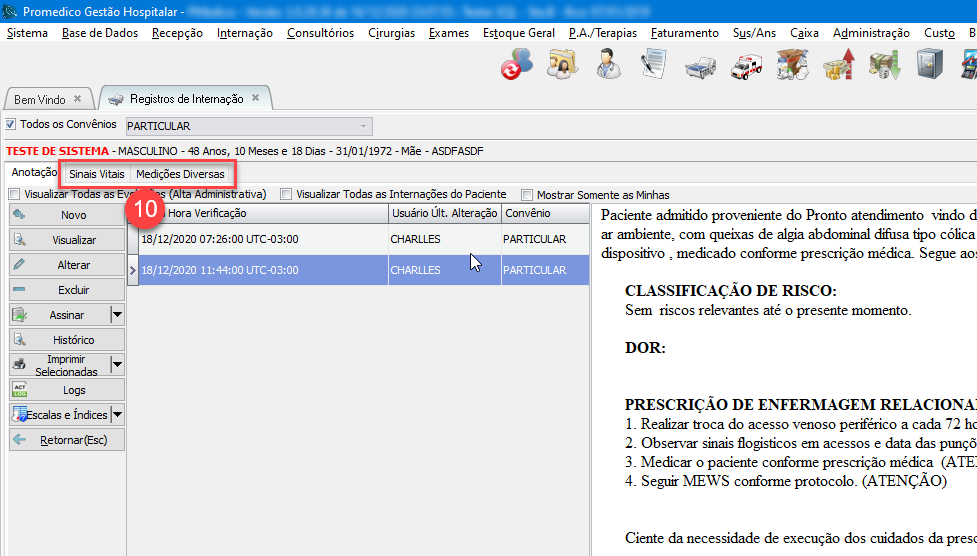Image resolution: width=977 pixels, height=556 pixels.
Task: Open the Faturamento menu
Action: (684, 33)
